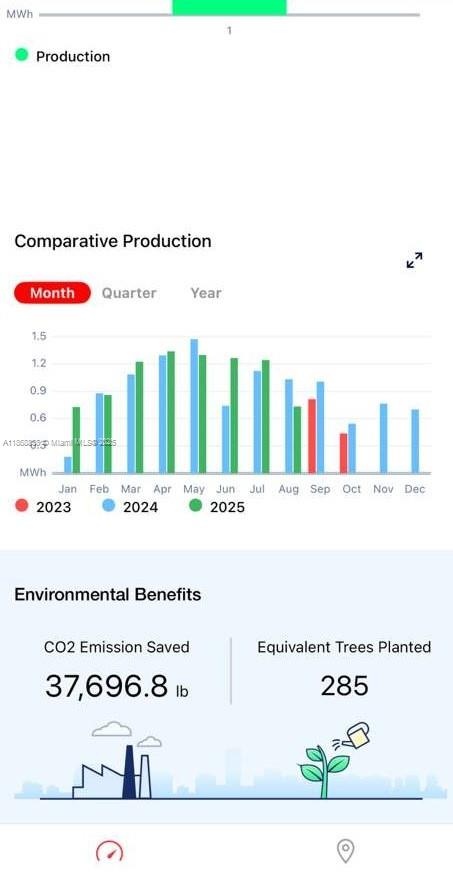Tap the watering can plant illustration
Image resolution: width=453 pixels, height=885 pixels.
[x=333, y=760]
